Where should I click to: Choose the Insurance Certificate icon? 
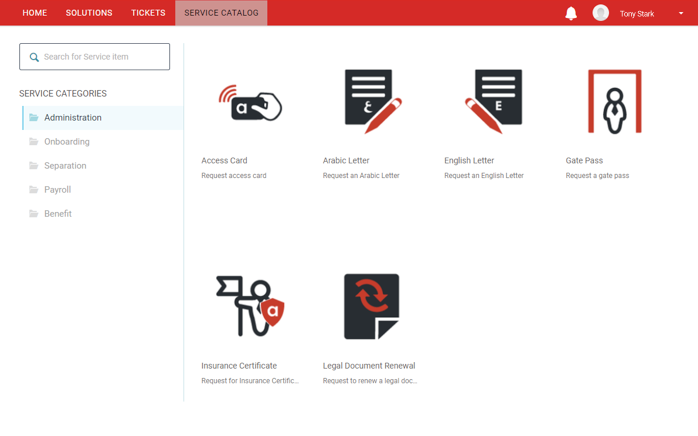tap(250, 306)
